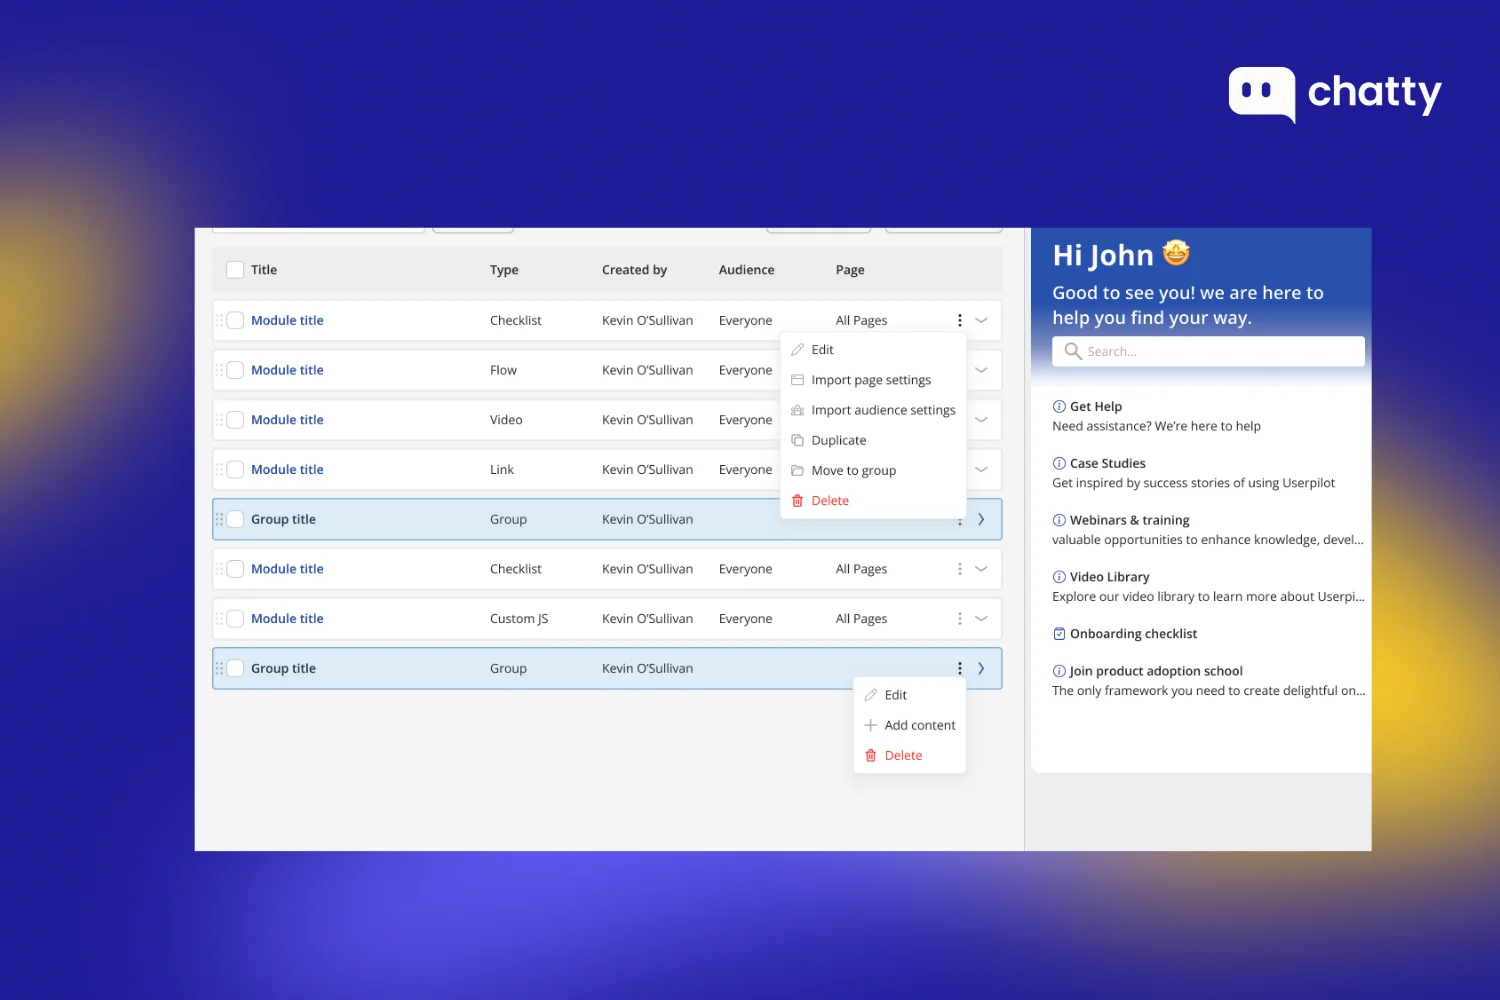Expand the Video row chevron

click(x=981, y=420)
